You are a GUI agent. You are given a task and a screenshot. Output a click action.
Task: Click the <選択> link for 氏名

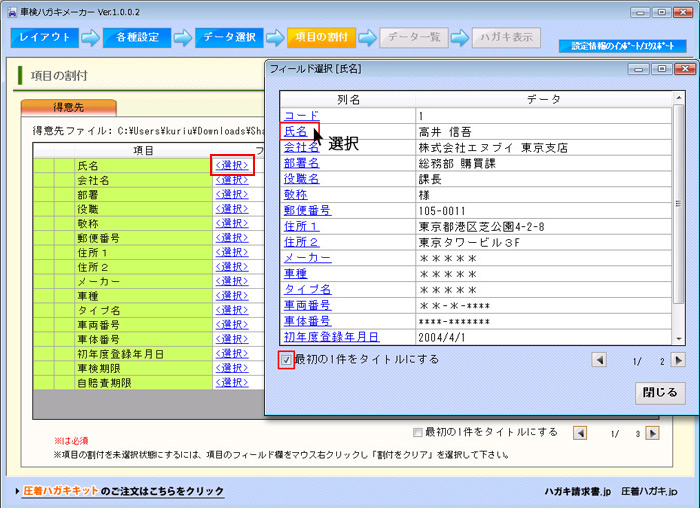[232, 166]
